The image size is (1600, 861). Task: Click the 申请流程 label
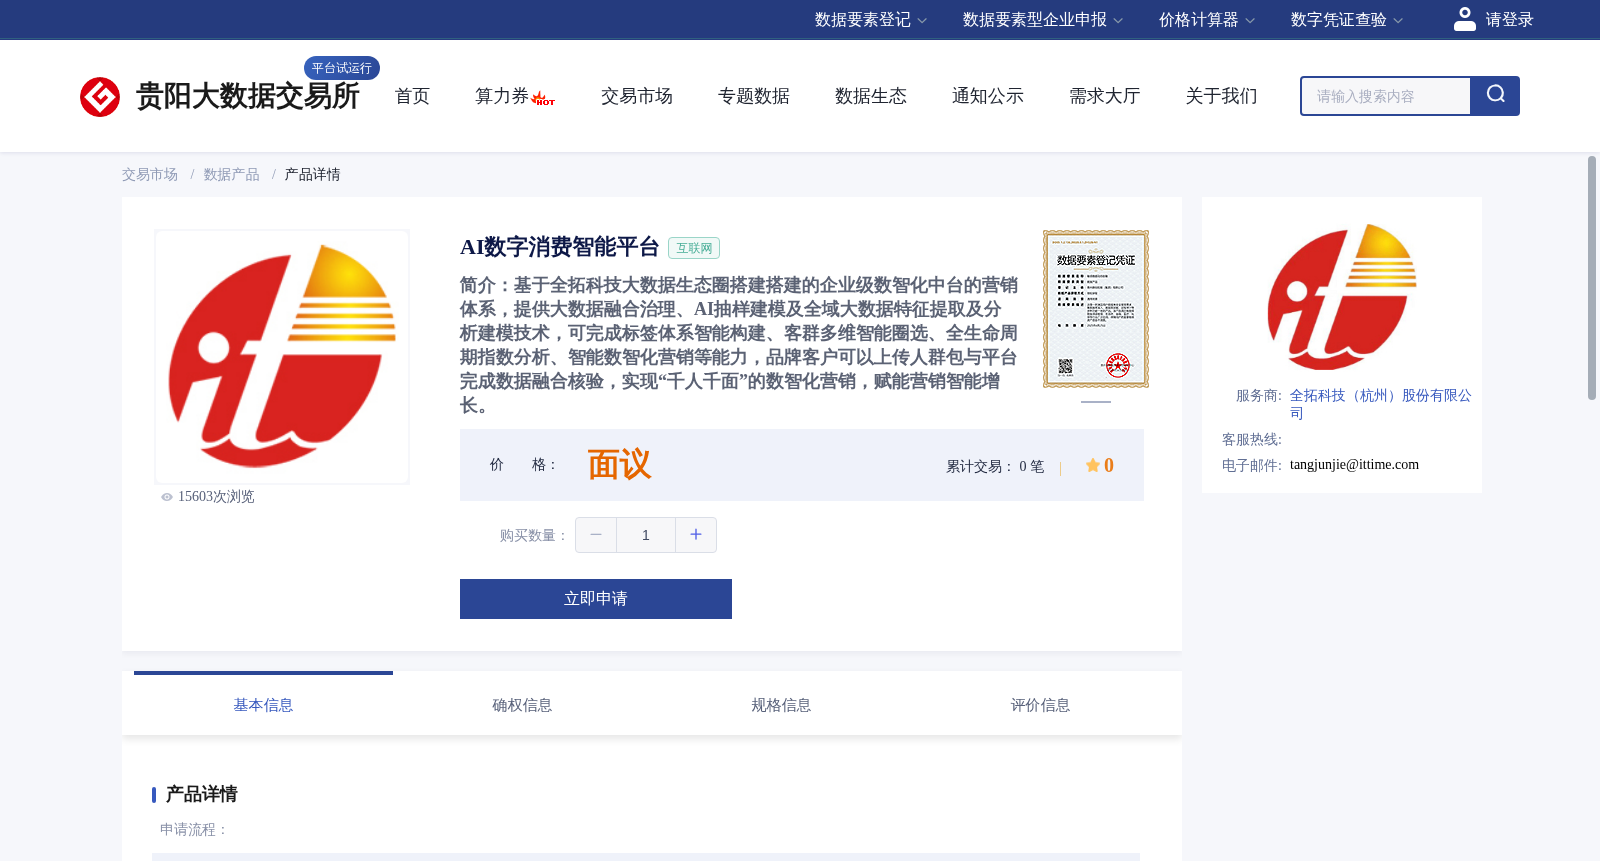195,830
